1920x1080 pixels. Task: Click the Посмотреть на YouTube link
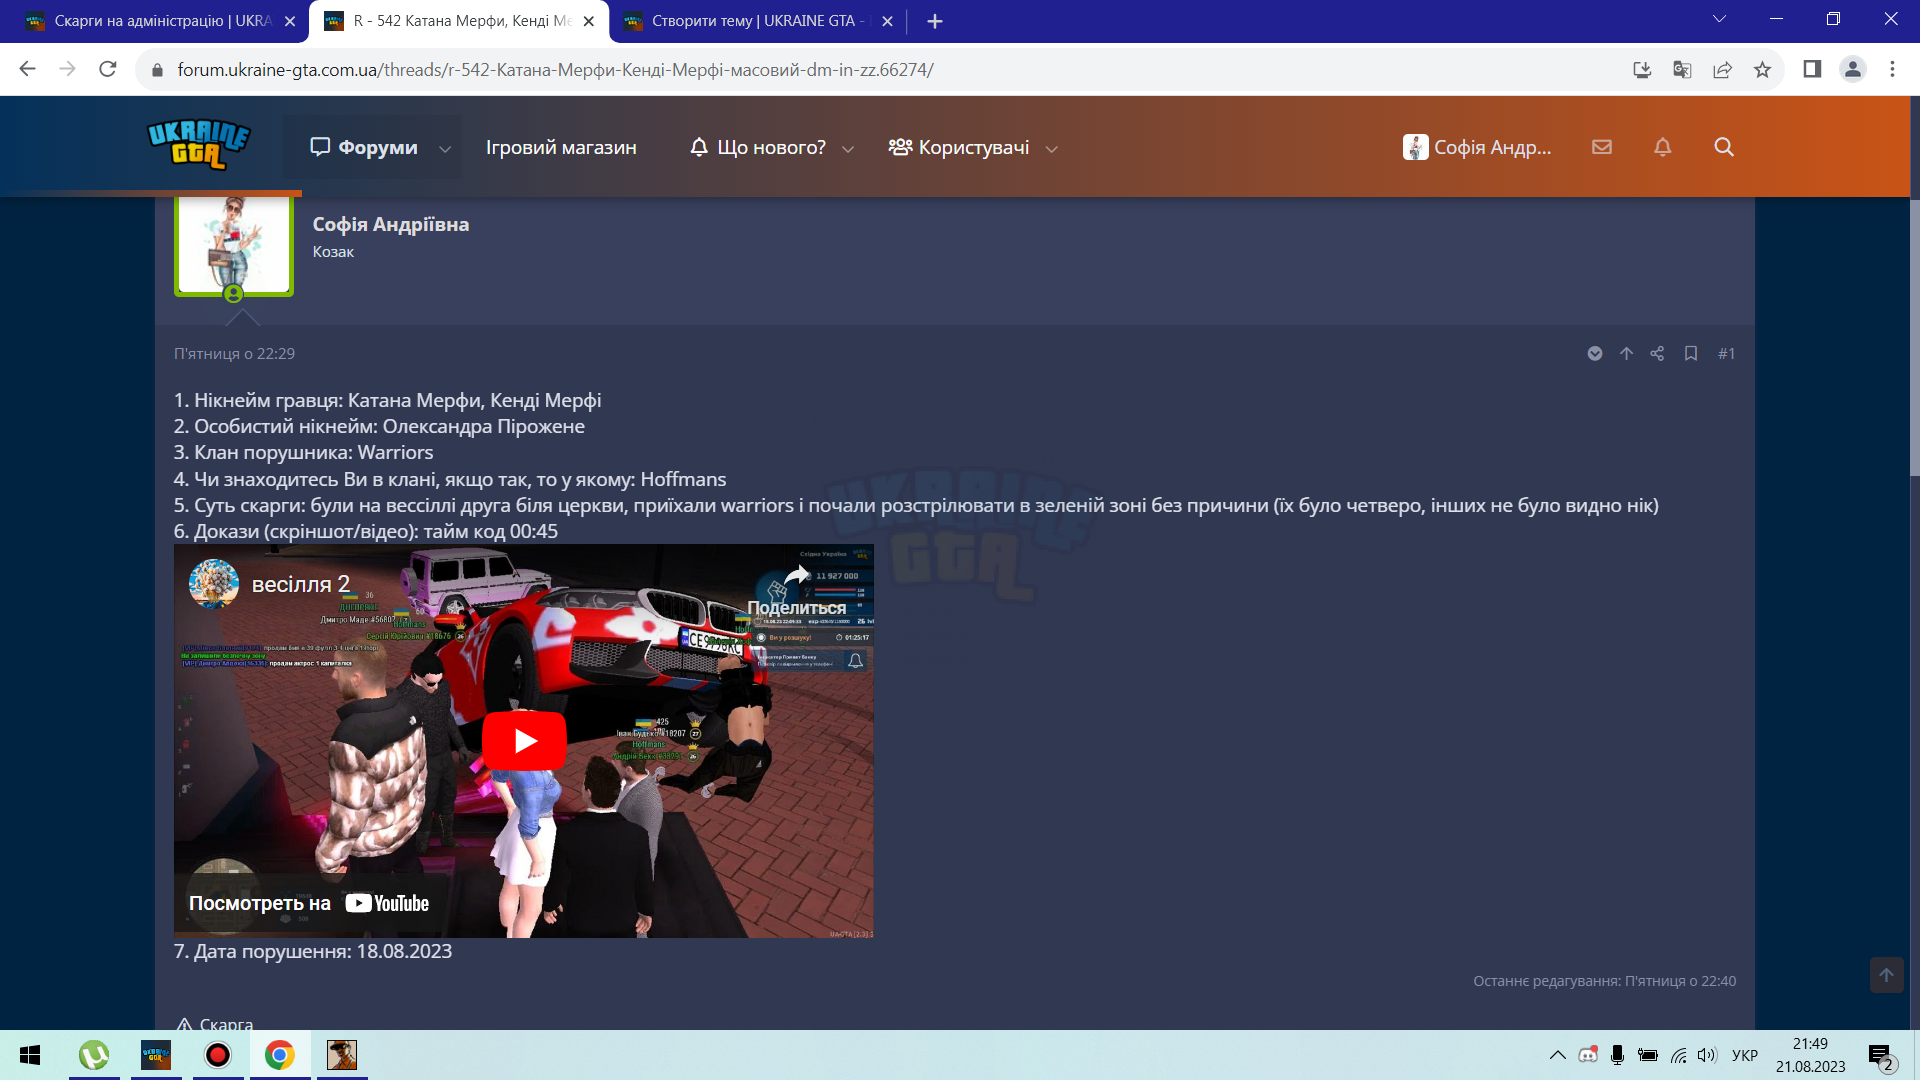click(x=309, y=903)
